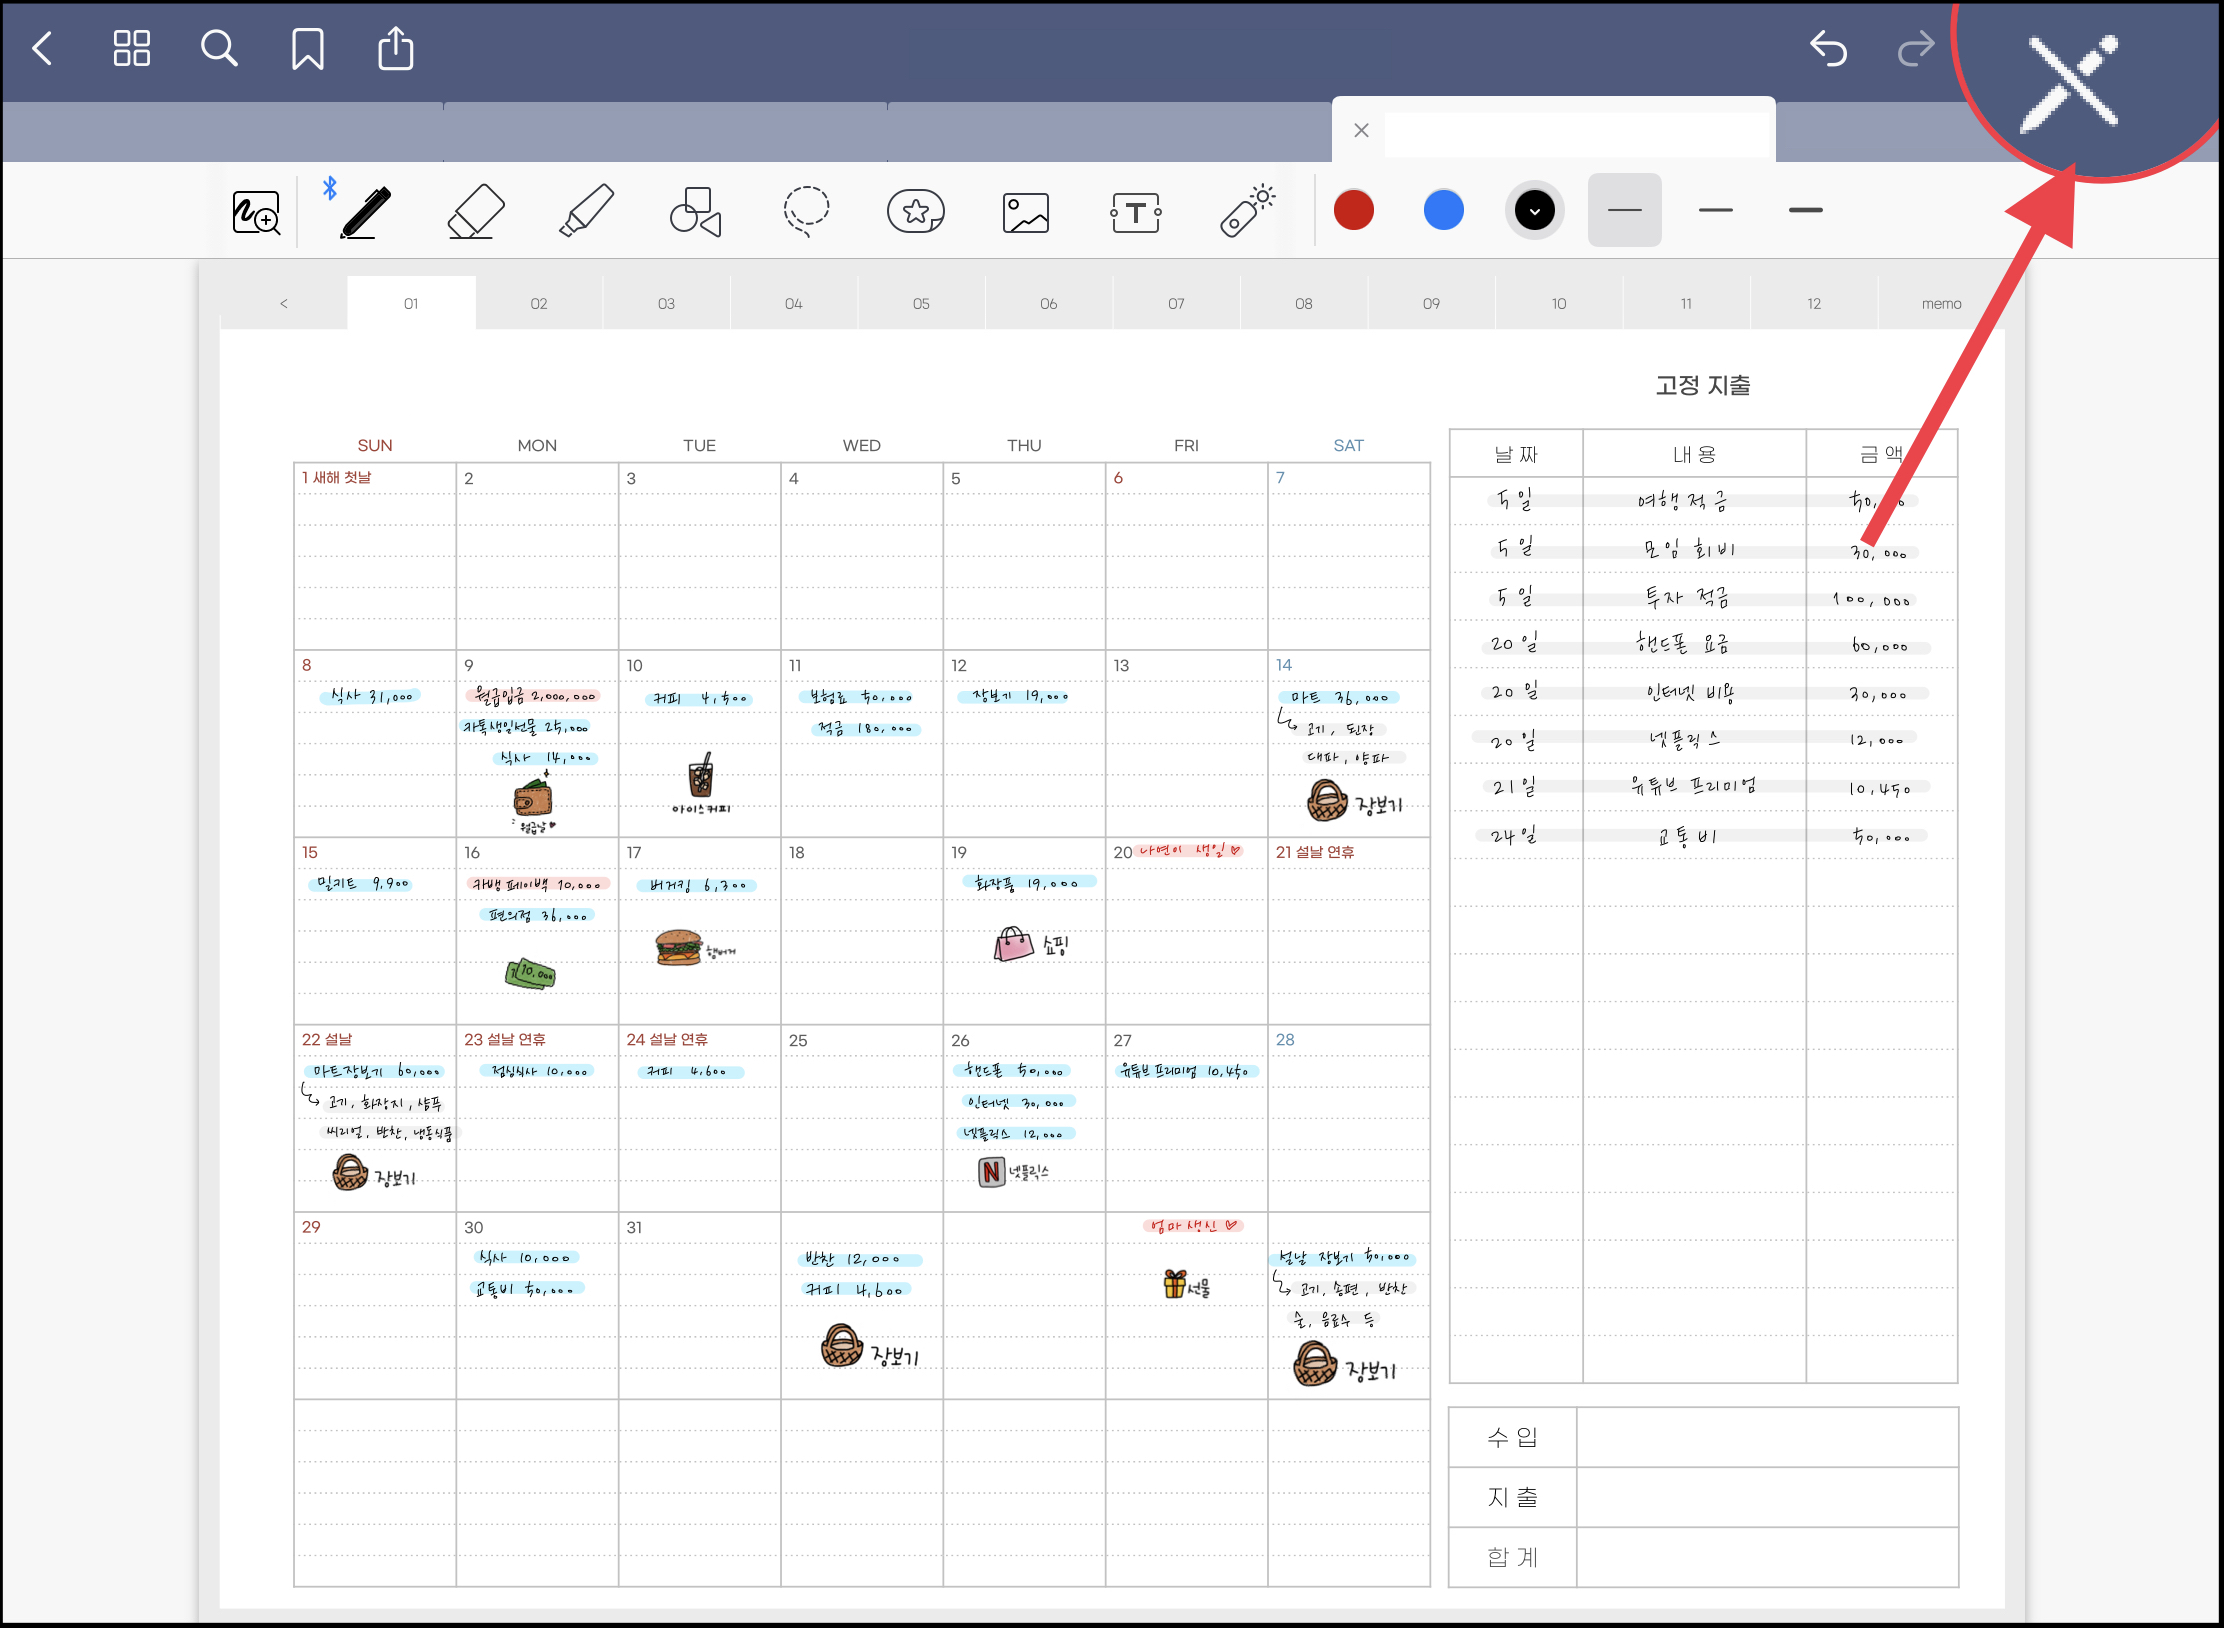The image size is (2224, 1628).
Task: Select the thinnest stroke width
Action: [x=1624, y=210]
